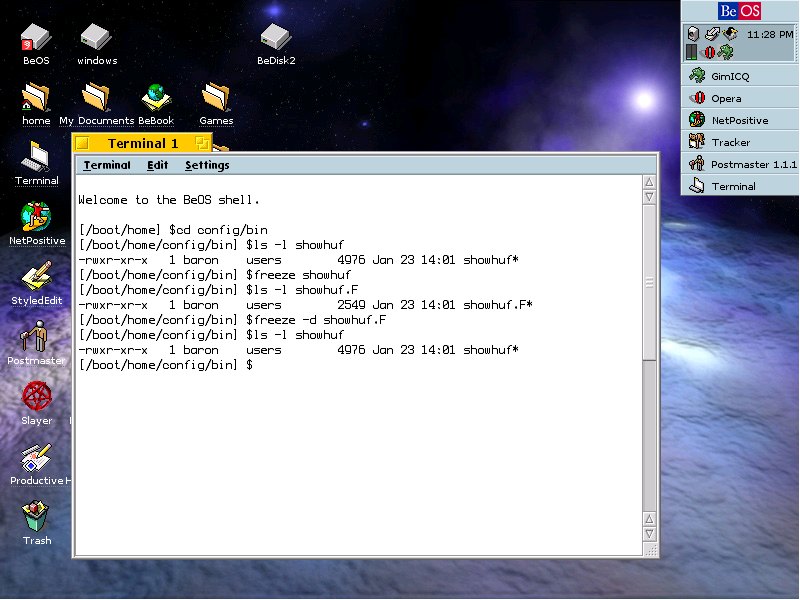Click the zoom box on Terminal 1 title tab
The height and width of the screenshot is (600, 800).
[202, 143]
